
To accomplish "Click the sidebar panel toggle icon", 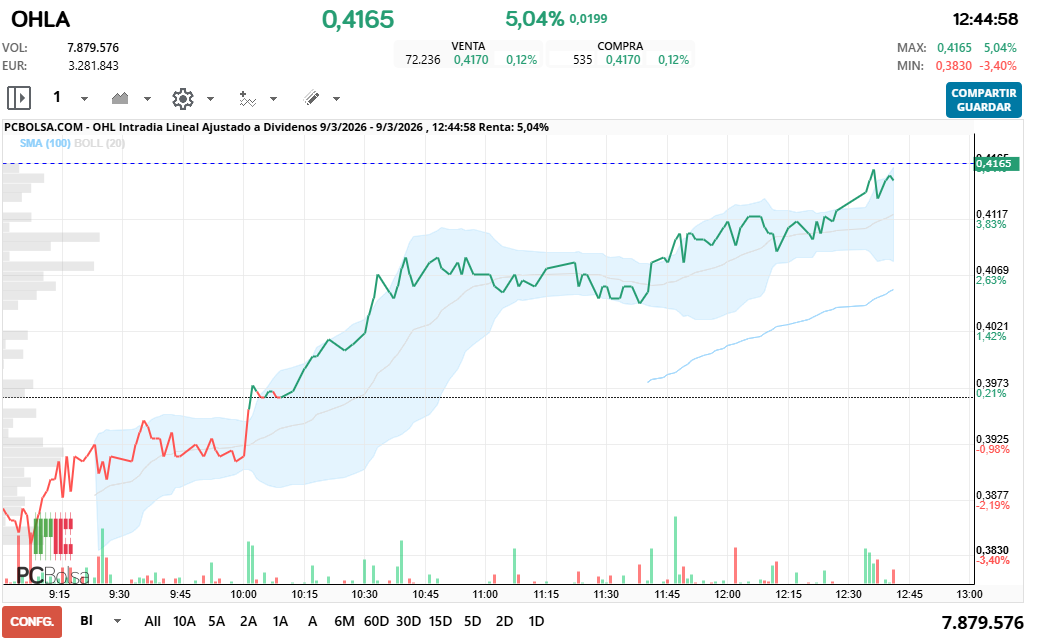I will coord(17,97).
